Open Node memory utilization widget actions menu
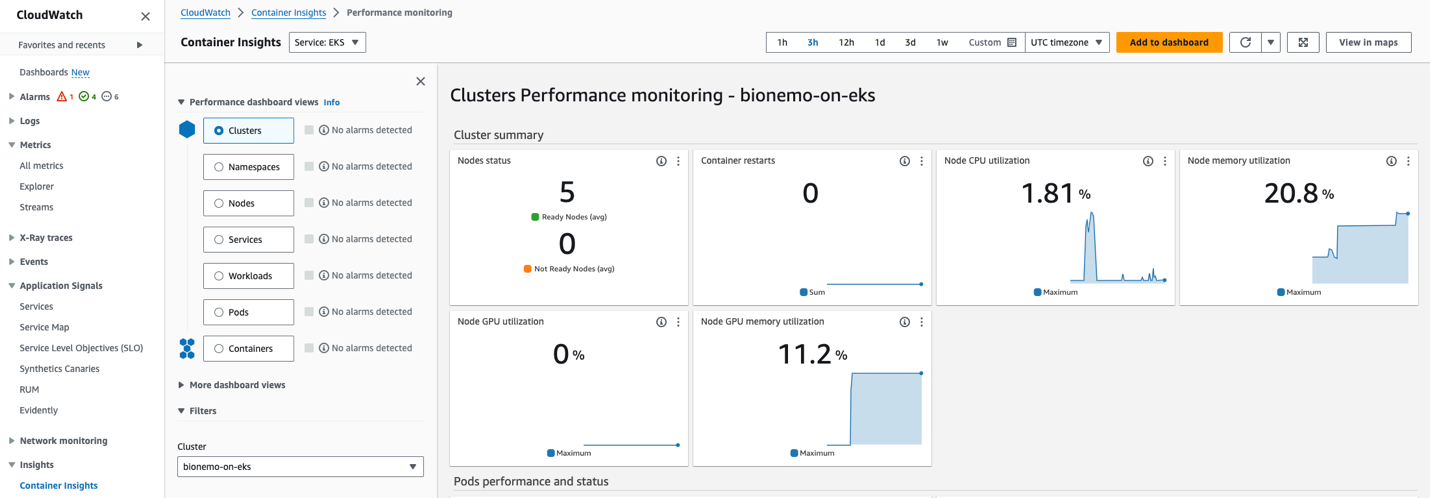The image size is (1430, 498). (1408, 161)
